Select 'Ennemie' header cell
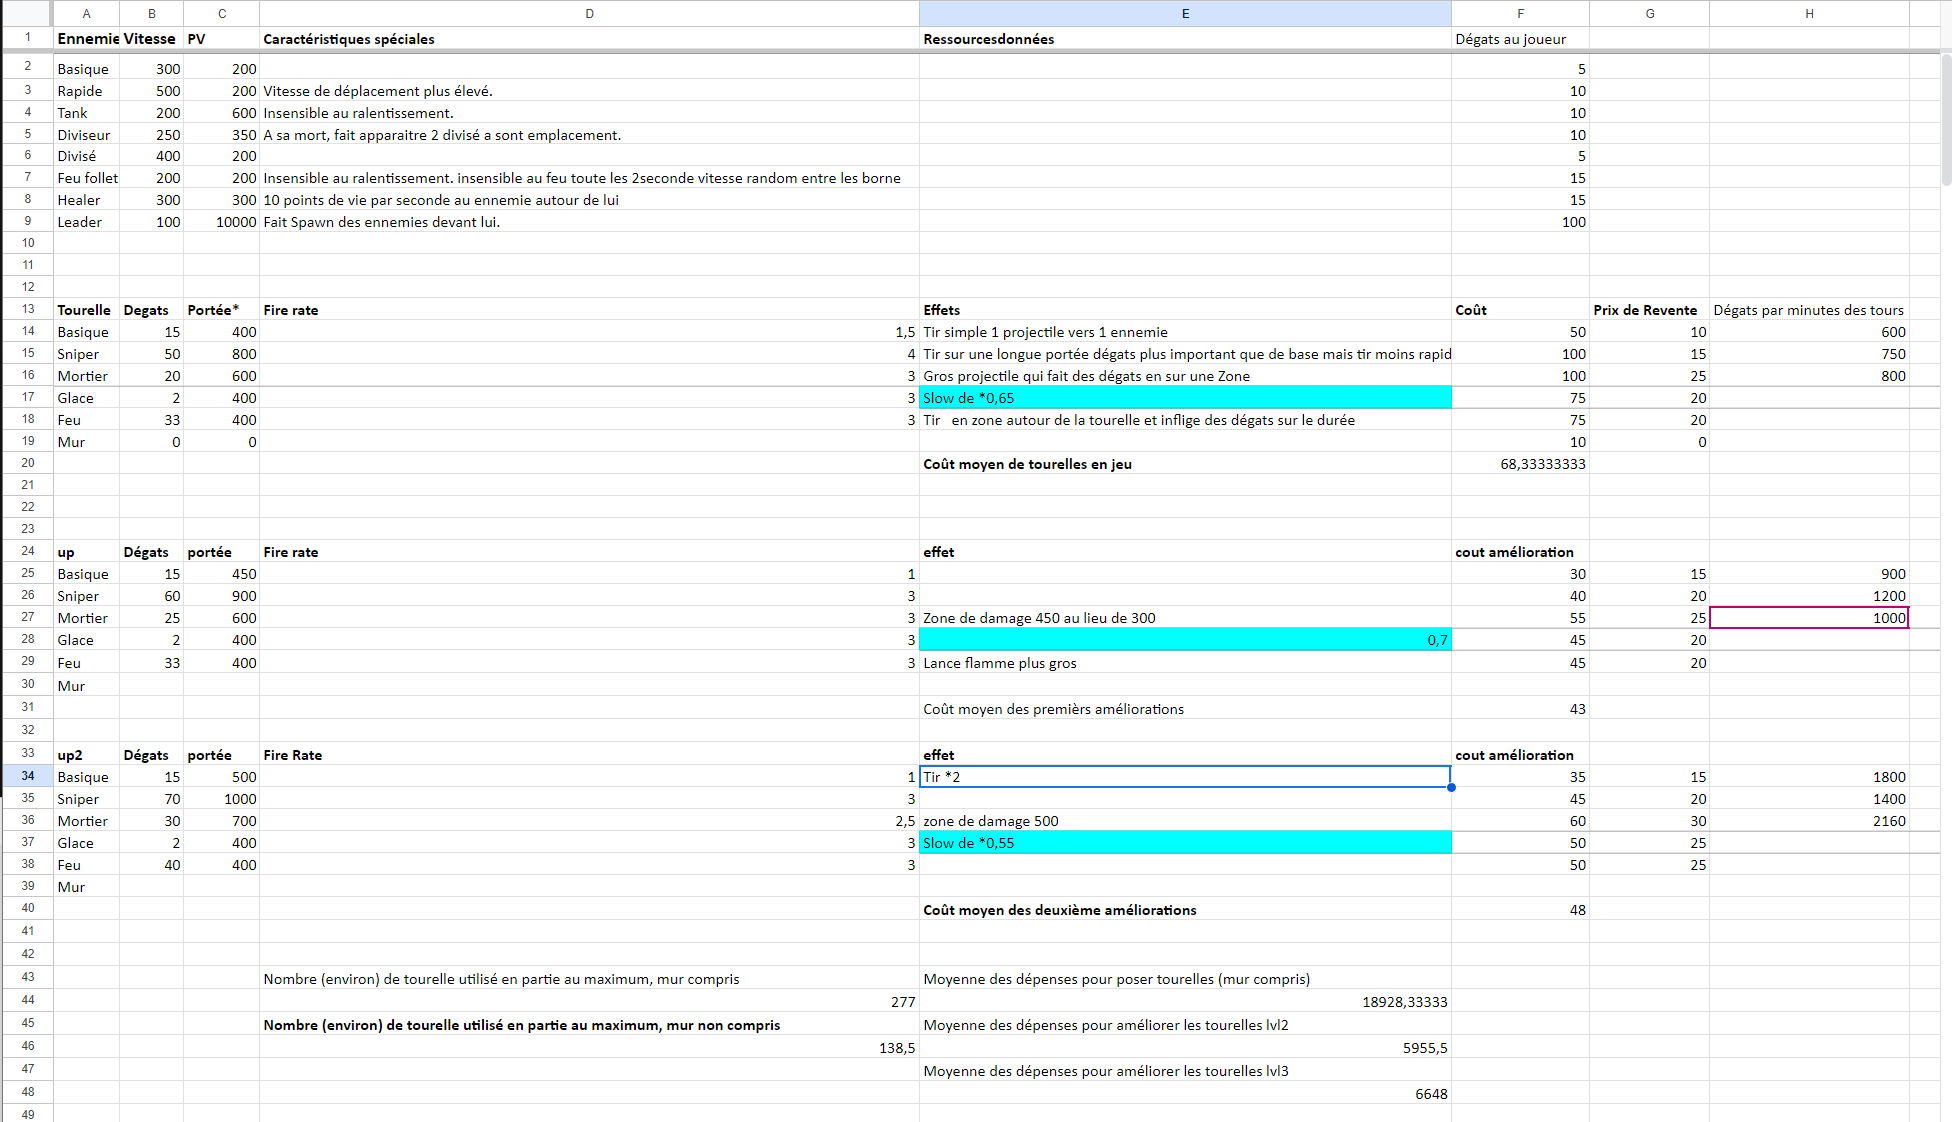 tap(87, 39)
